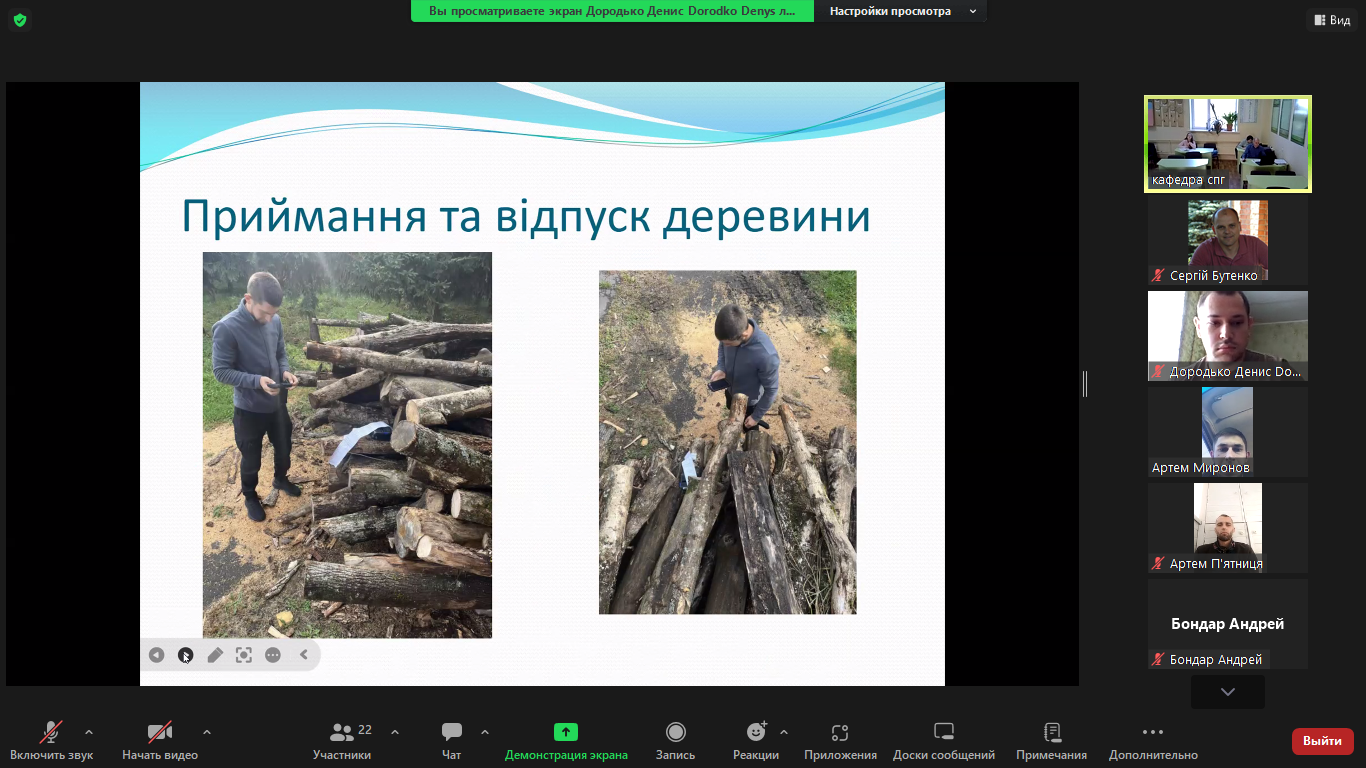Open Дополнительно more options menu

[x=1152, y=740]
